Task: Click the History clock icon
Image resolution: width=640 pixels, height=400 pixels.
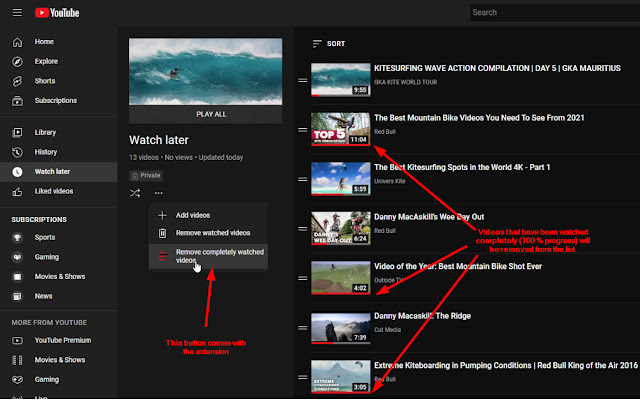Action: pos(17,152)
